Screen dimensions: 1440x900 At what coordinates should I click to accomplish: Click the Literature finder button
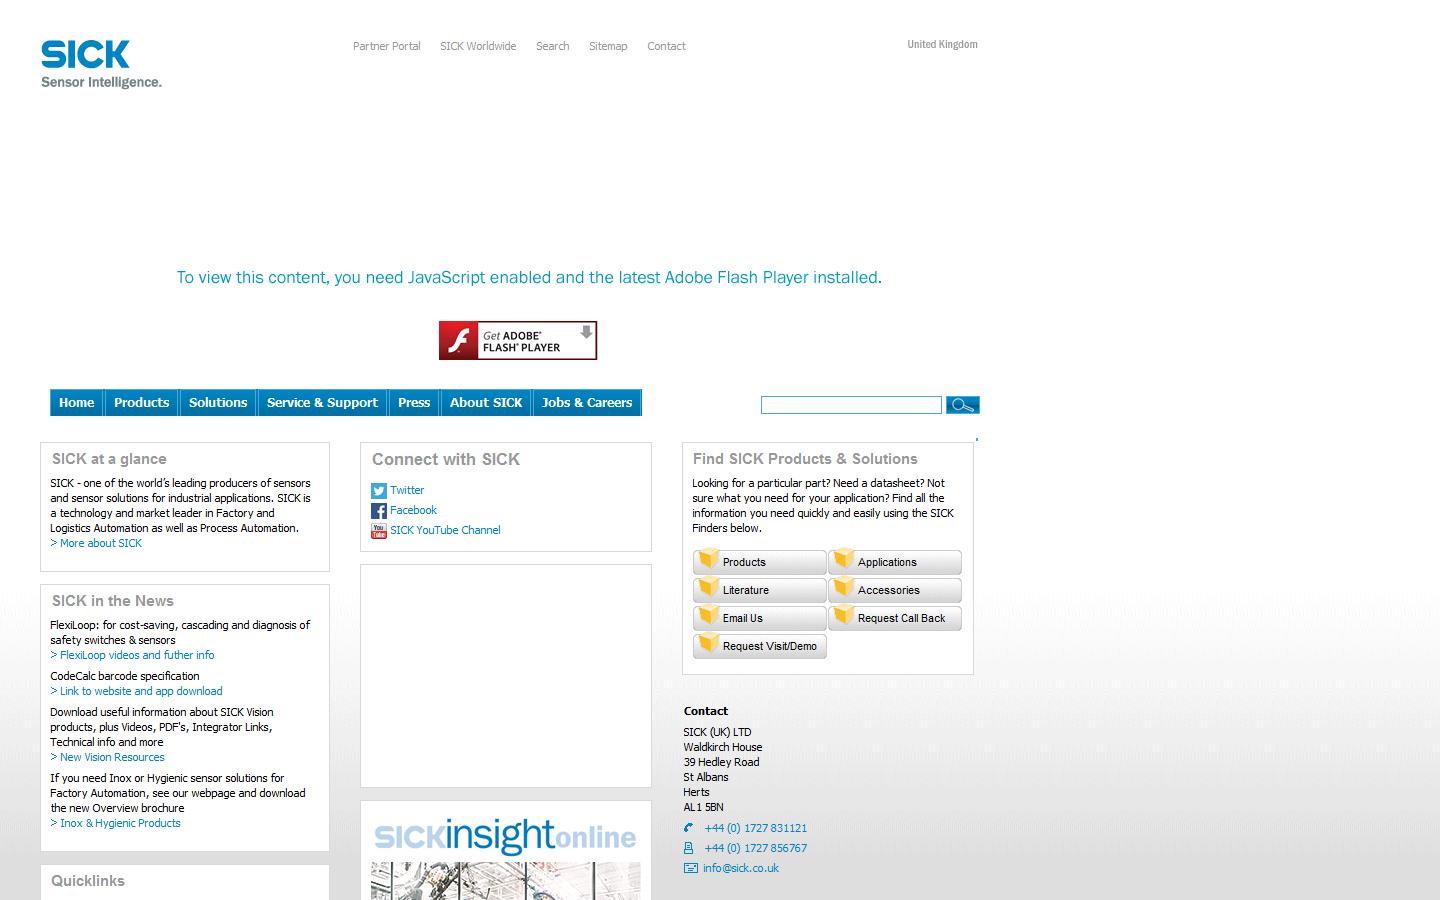[x=759, y=590]
